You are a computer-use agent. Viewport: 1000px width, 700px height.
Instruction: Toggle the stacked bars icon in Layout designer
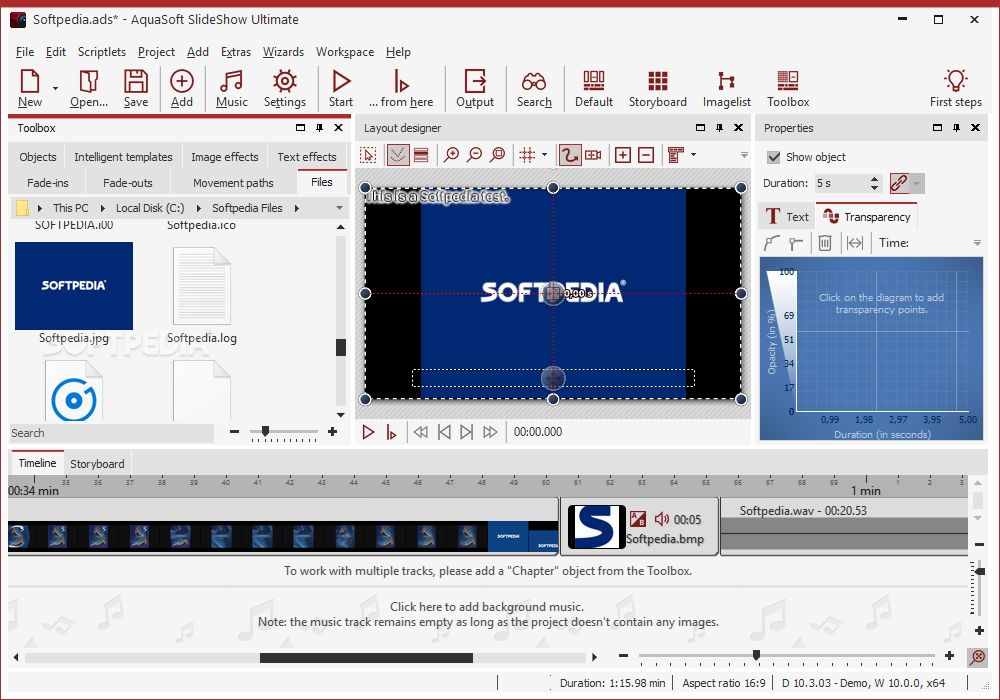click(421, 154)
